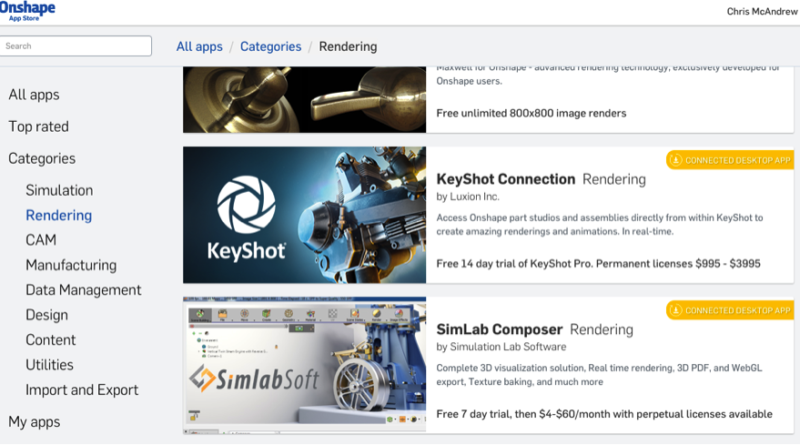Screen dimensions: 800x445
Task: Open the Data Management category
Action: tap(83, 290)
